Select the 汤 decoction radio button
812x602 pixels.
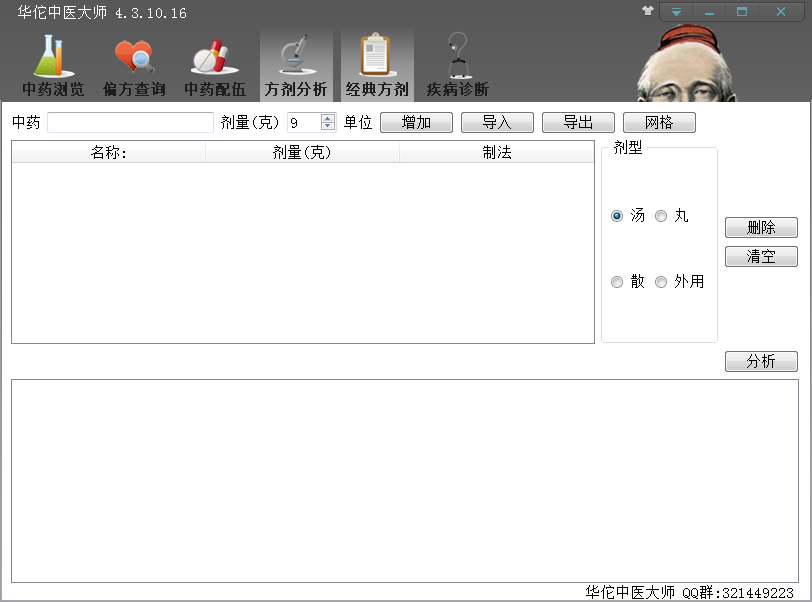[617, 216]
